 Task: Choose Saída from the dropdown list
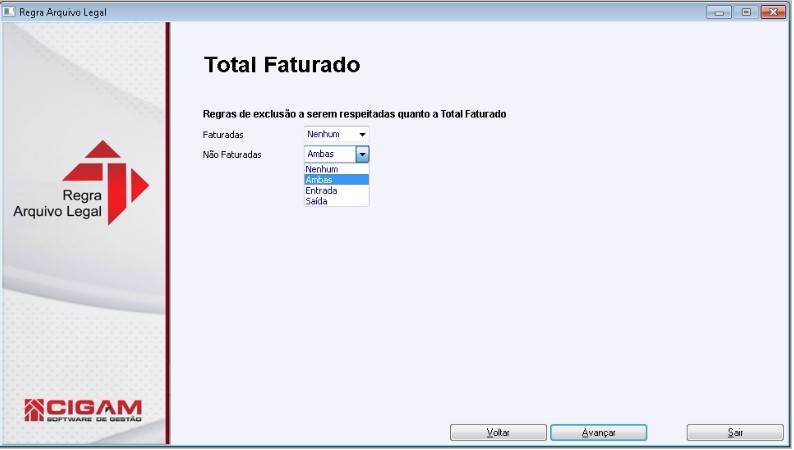[336, 201]
